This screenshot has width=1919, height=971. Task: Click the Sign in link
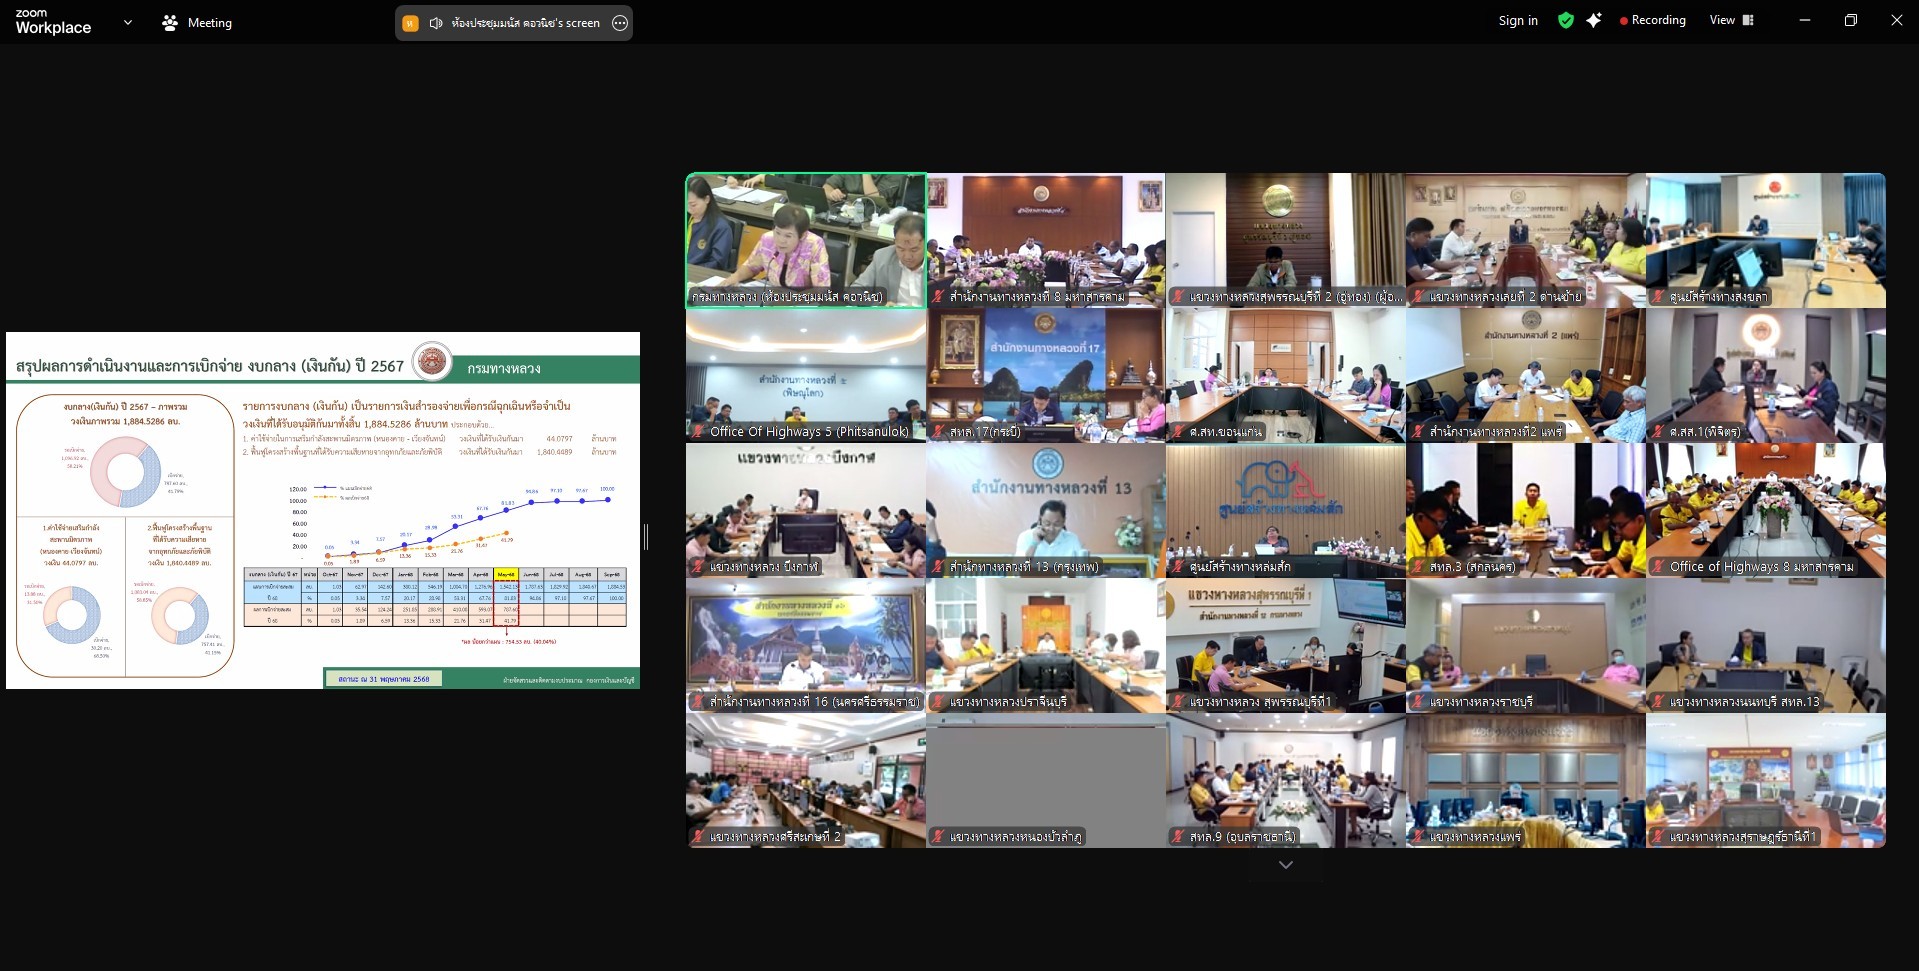[x=1517, y=20]
